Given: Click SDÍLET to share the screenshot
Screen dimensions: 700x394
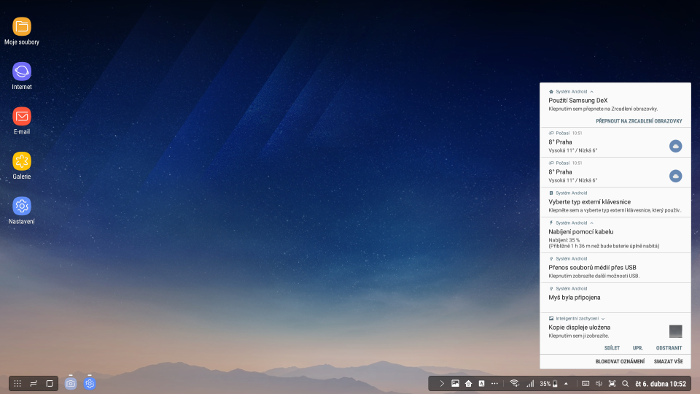Looking at the screenshot, I should pyautogui.click(x=612, y=348).
